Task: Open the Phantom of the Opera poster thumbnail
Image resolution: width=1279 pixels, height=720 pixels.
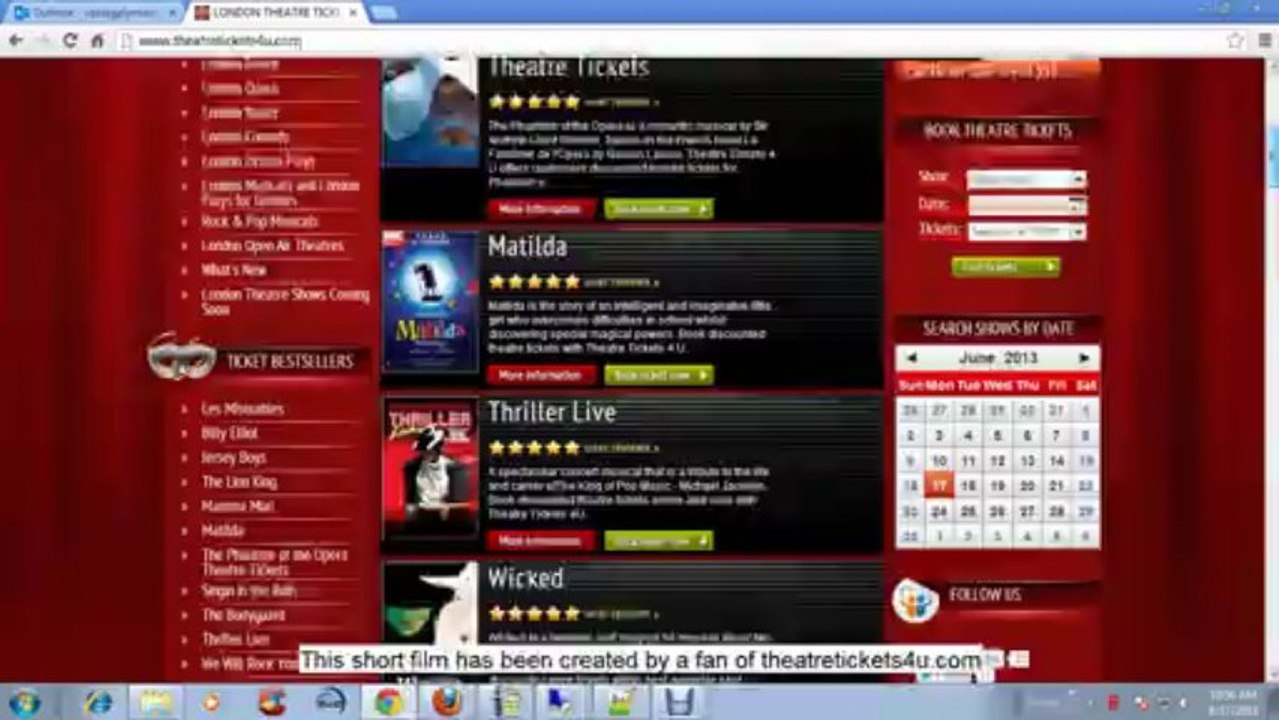Action: point(431,112)
